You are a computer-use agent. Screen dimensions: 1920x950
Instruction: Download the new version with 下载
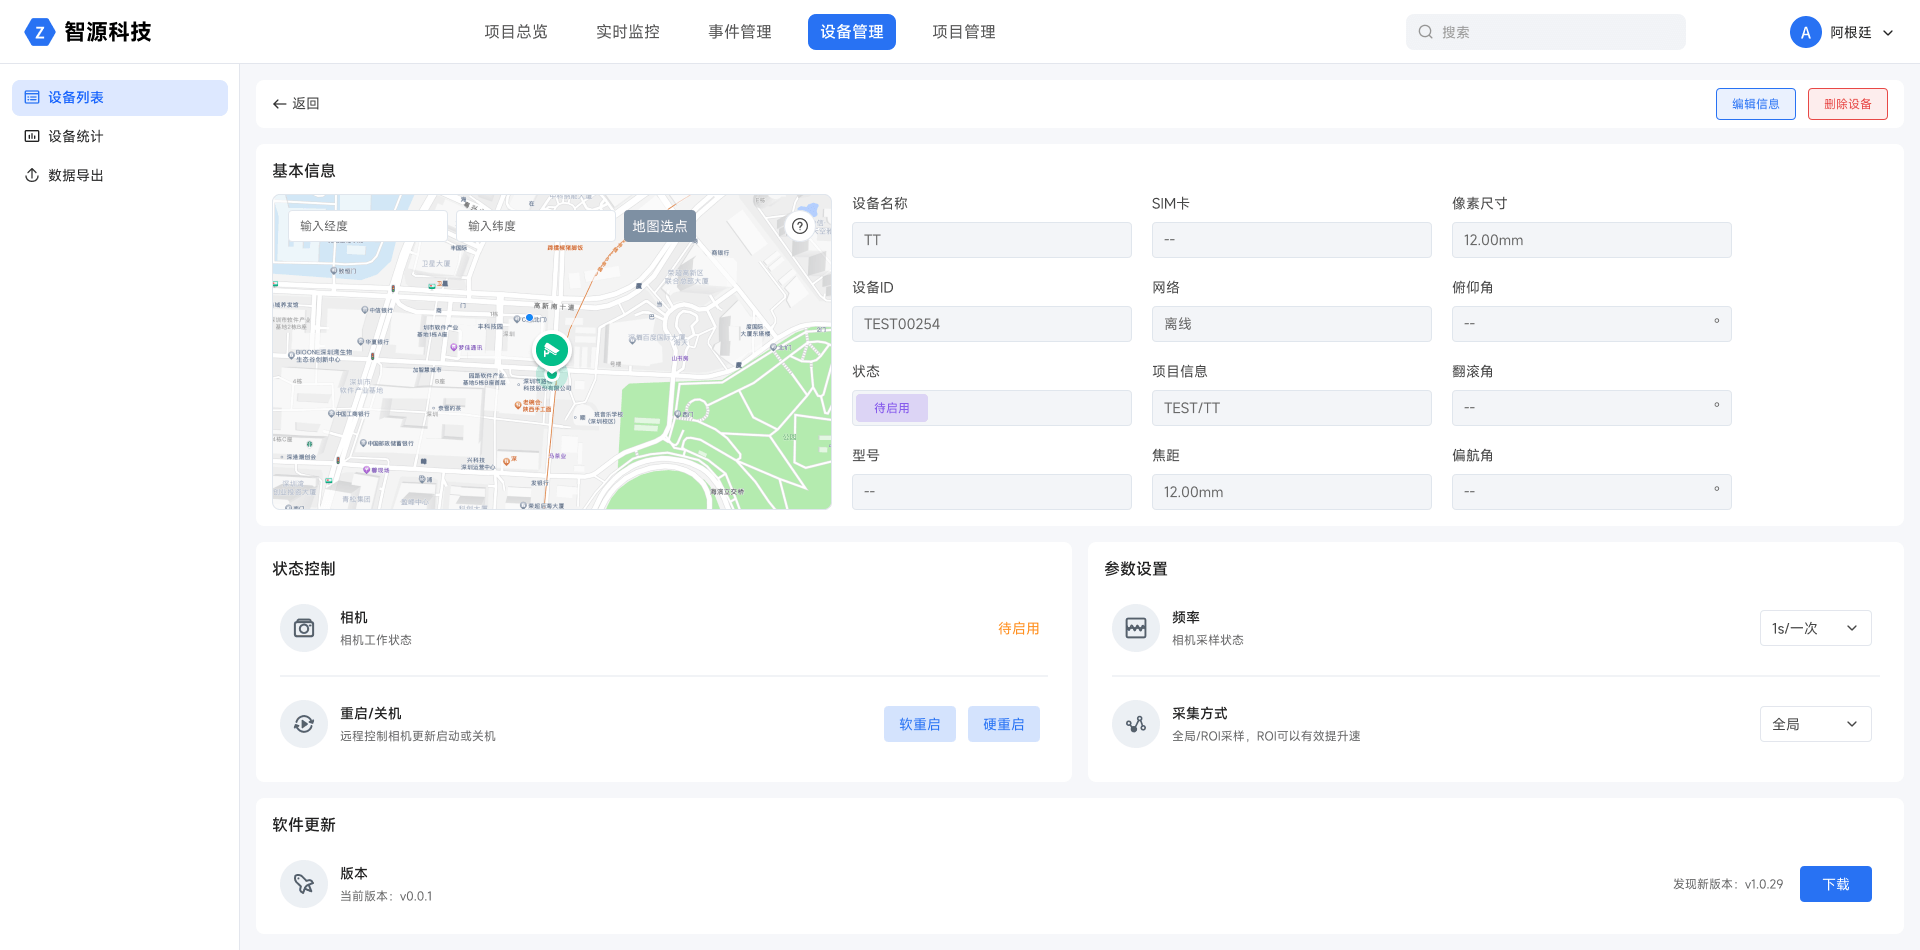click(1835, 884)
